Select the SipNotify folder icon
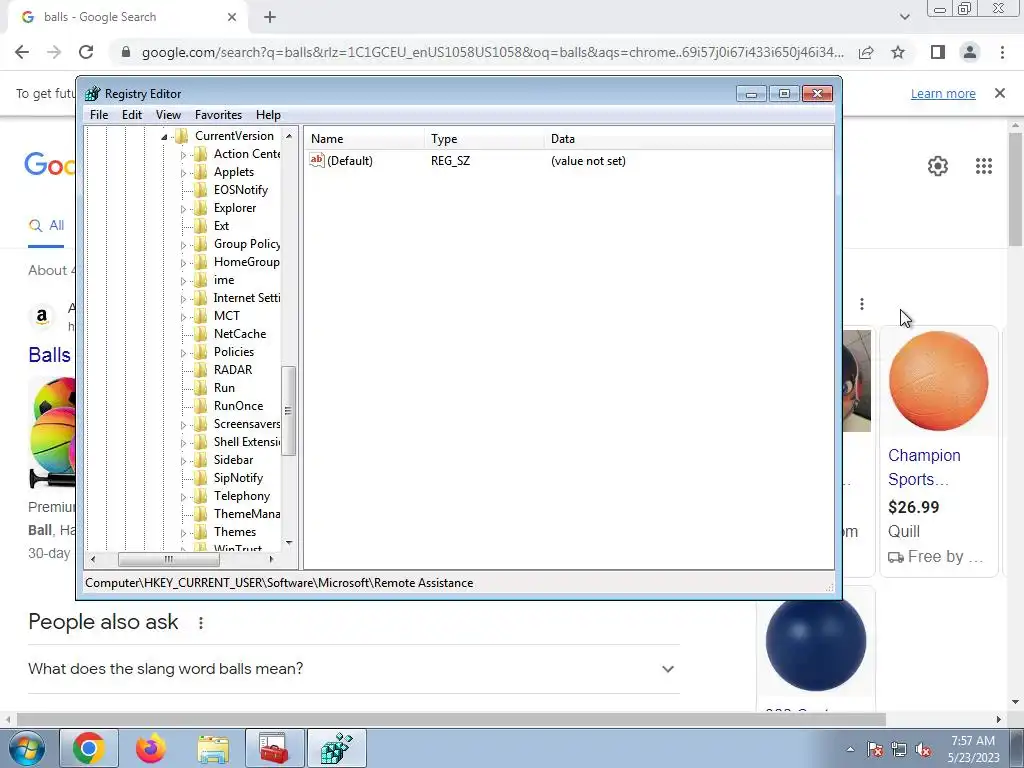1024x768 pixels. [201, 478]
